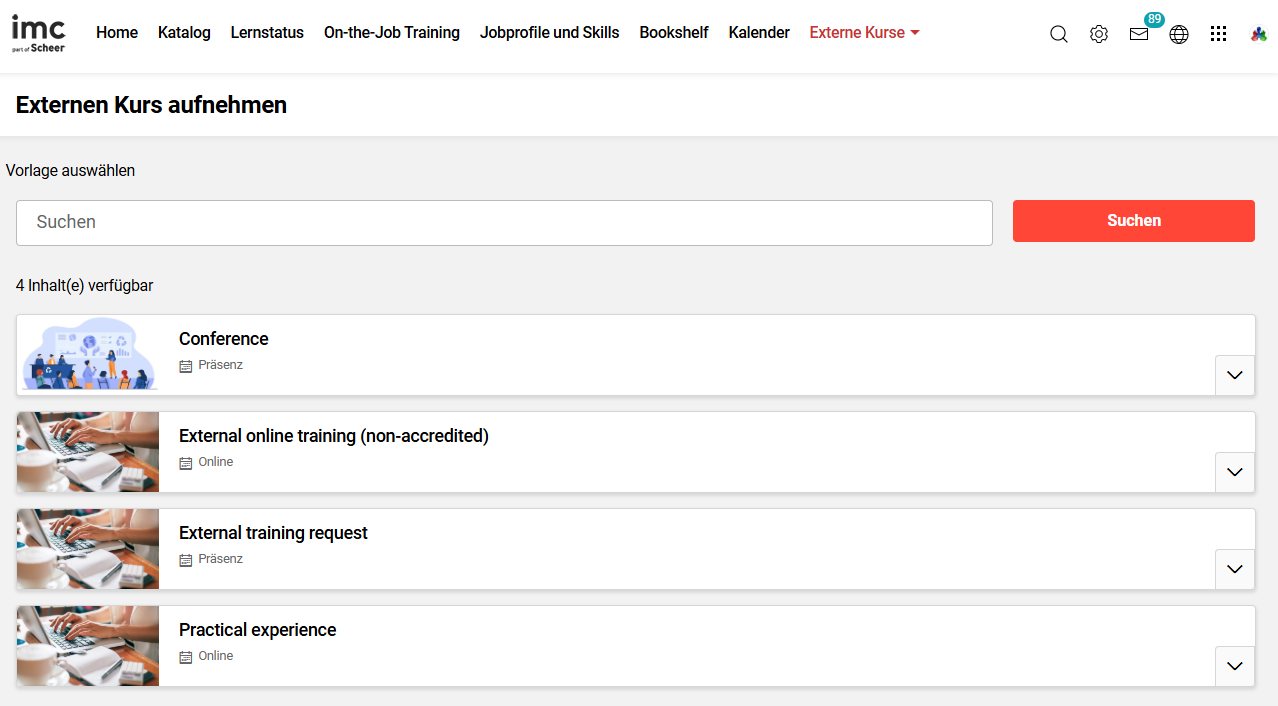
Task: Click the imc Scheer logo
Action: [38, 33]
